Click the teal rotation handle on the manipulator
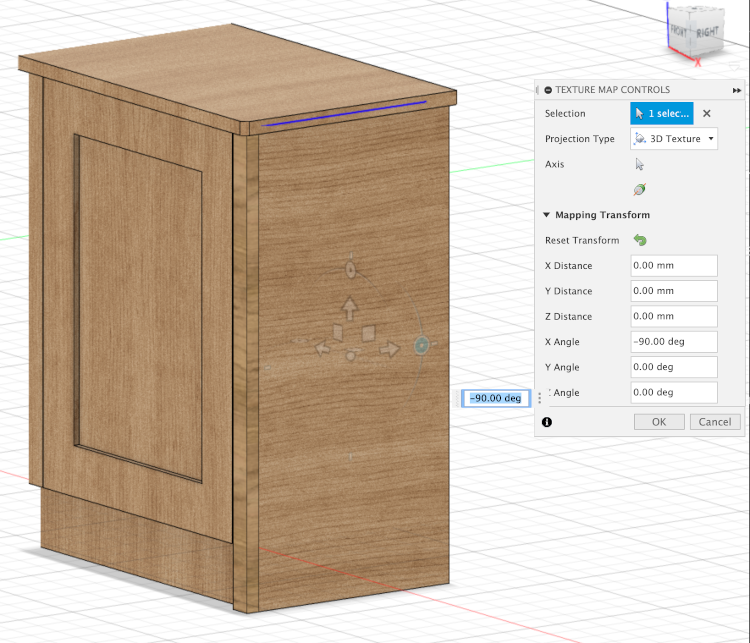Viewport: 750px width, 643px height. point(421,345)
